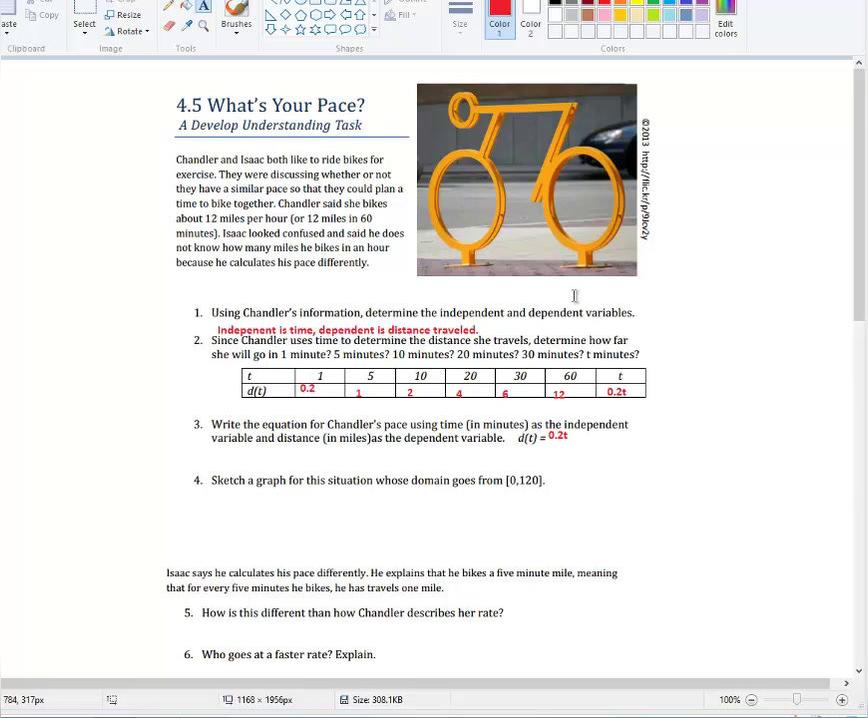
Task: Show the next row of the Shapes gallery
Action: [374, 15]
